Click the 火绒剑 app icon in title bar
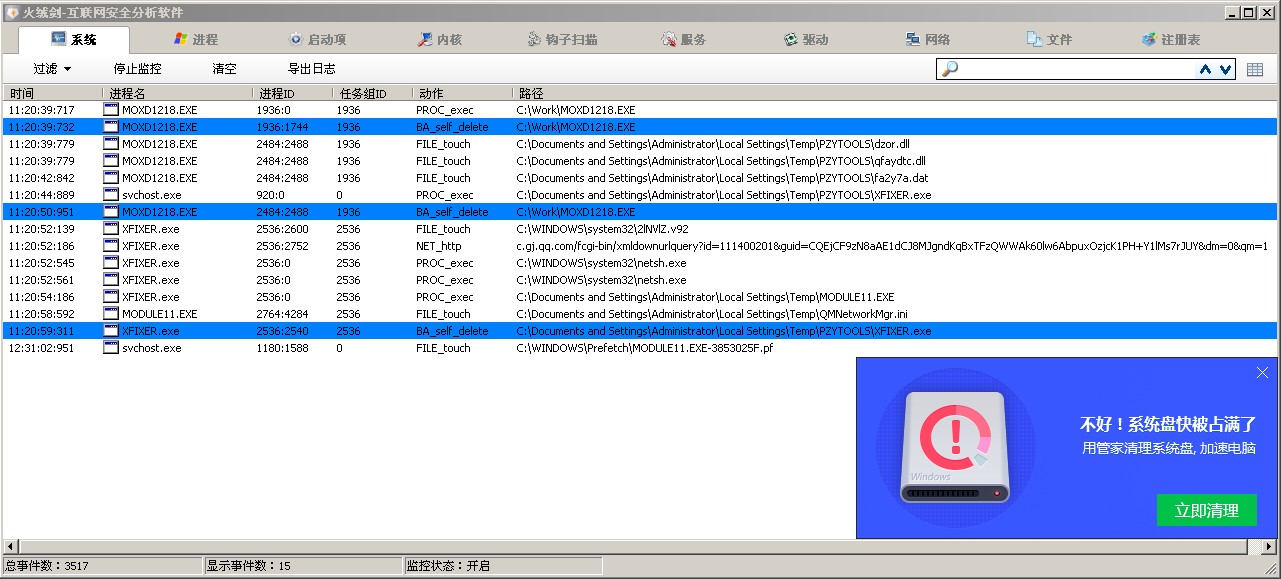Image resolution: width=1281 pixels, height=579 pixels. pyautogui.click(x=12, y=12)
